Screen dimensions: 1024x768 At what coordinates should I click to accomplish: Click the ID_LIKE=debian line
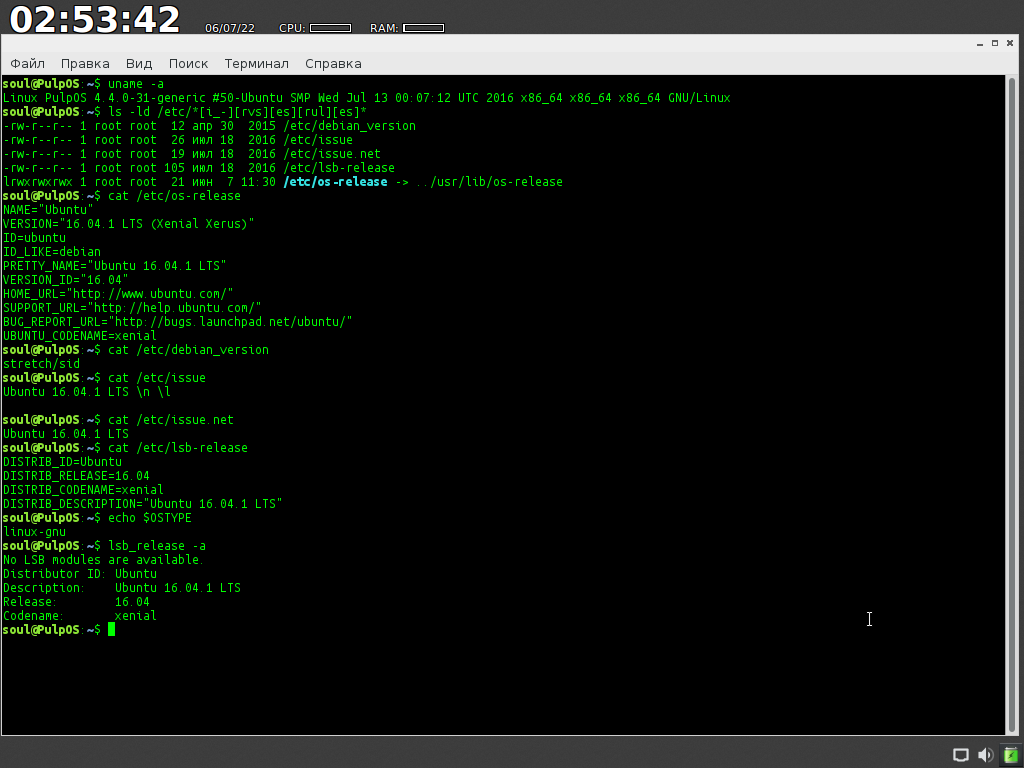click(52, 251)
